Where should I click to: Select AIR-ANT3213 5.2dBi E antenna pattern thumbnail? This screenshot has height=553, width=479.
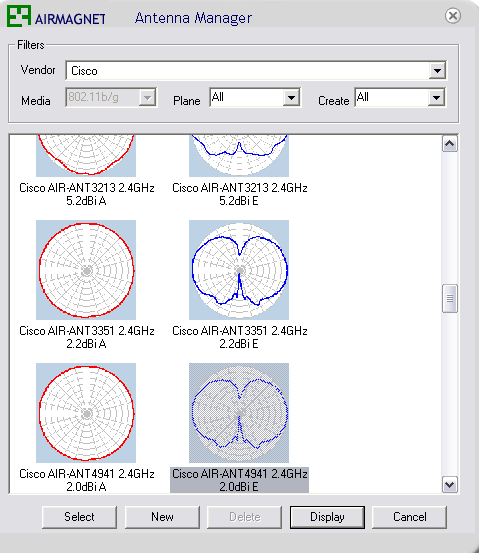pos(239,156)
